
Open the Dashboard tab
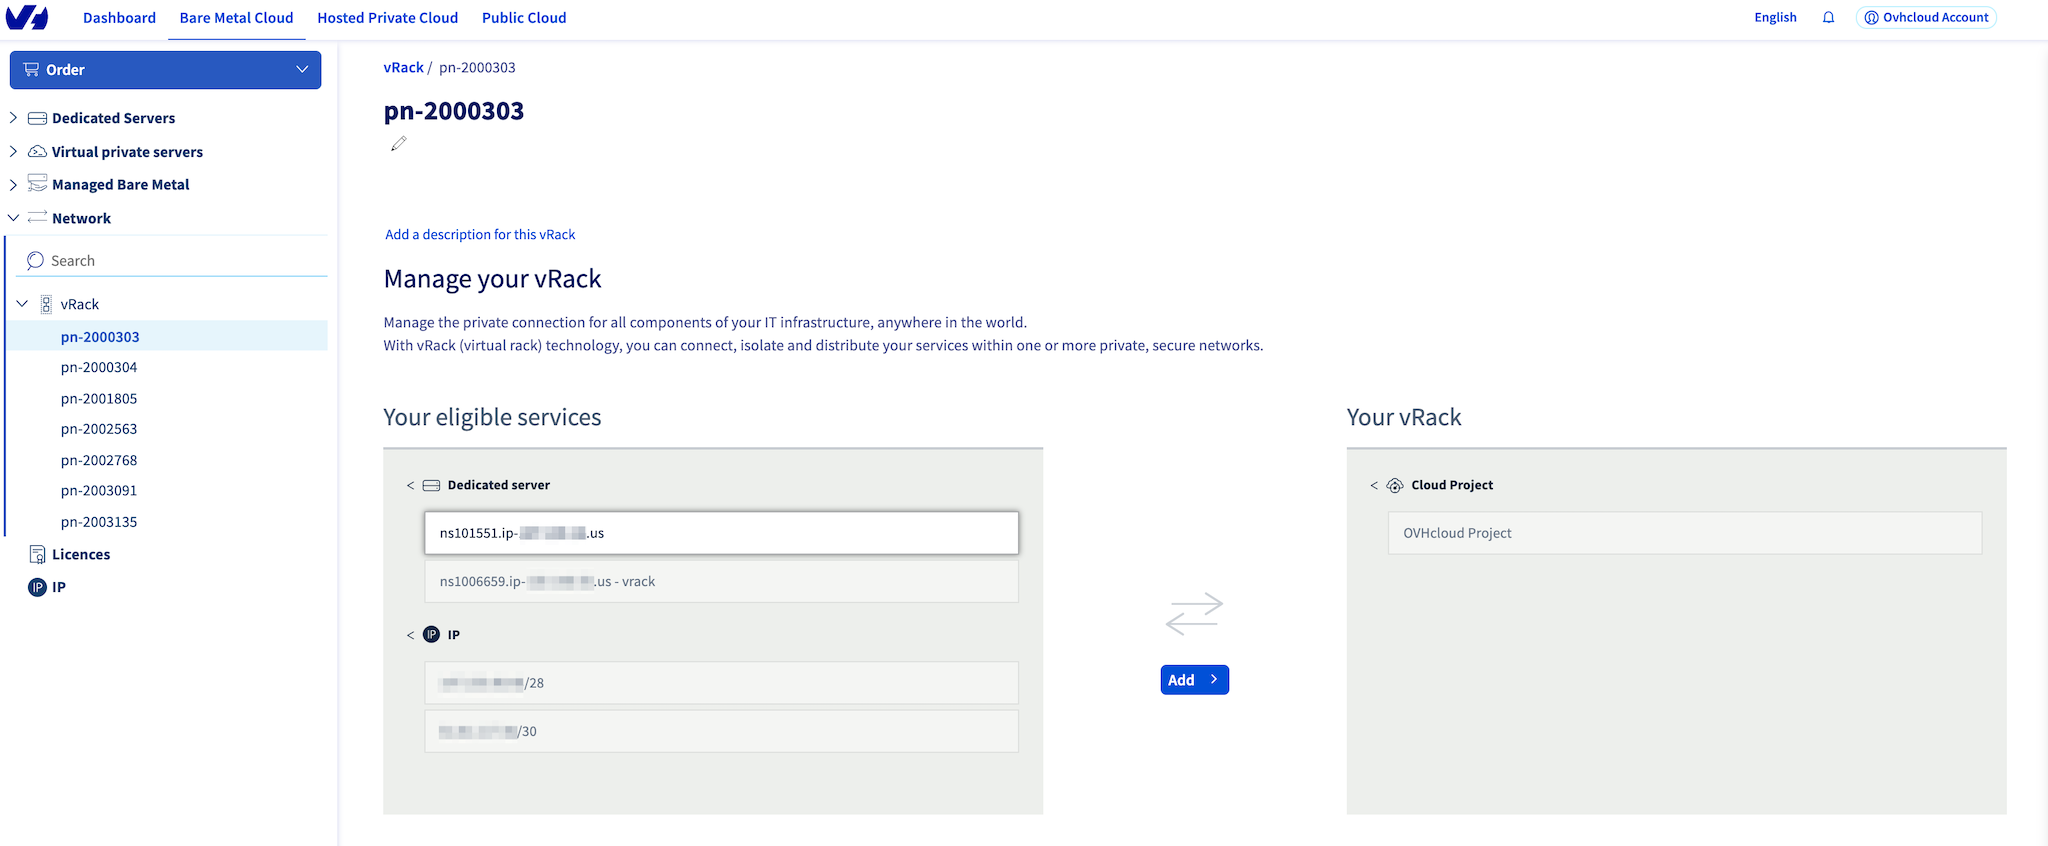119,18
